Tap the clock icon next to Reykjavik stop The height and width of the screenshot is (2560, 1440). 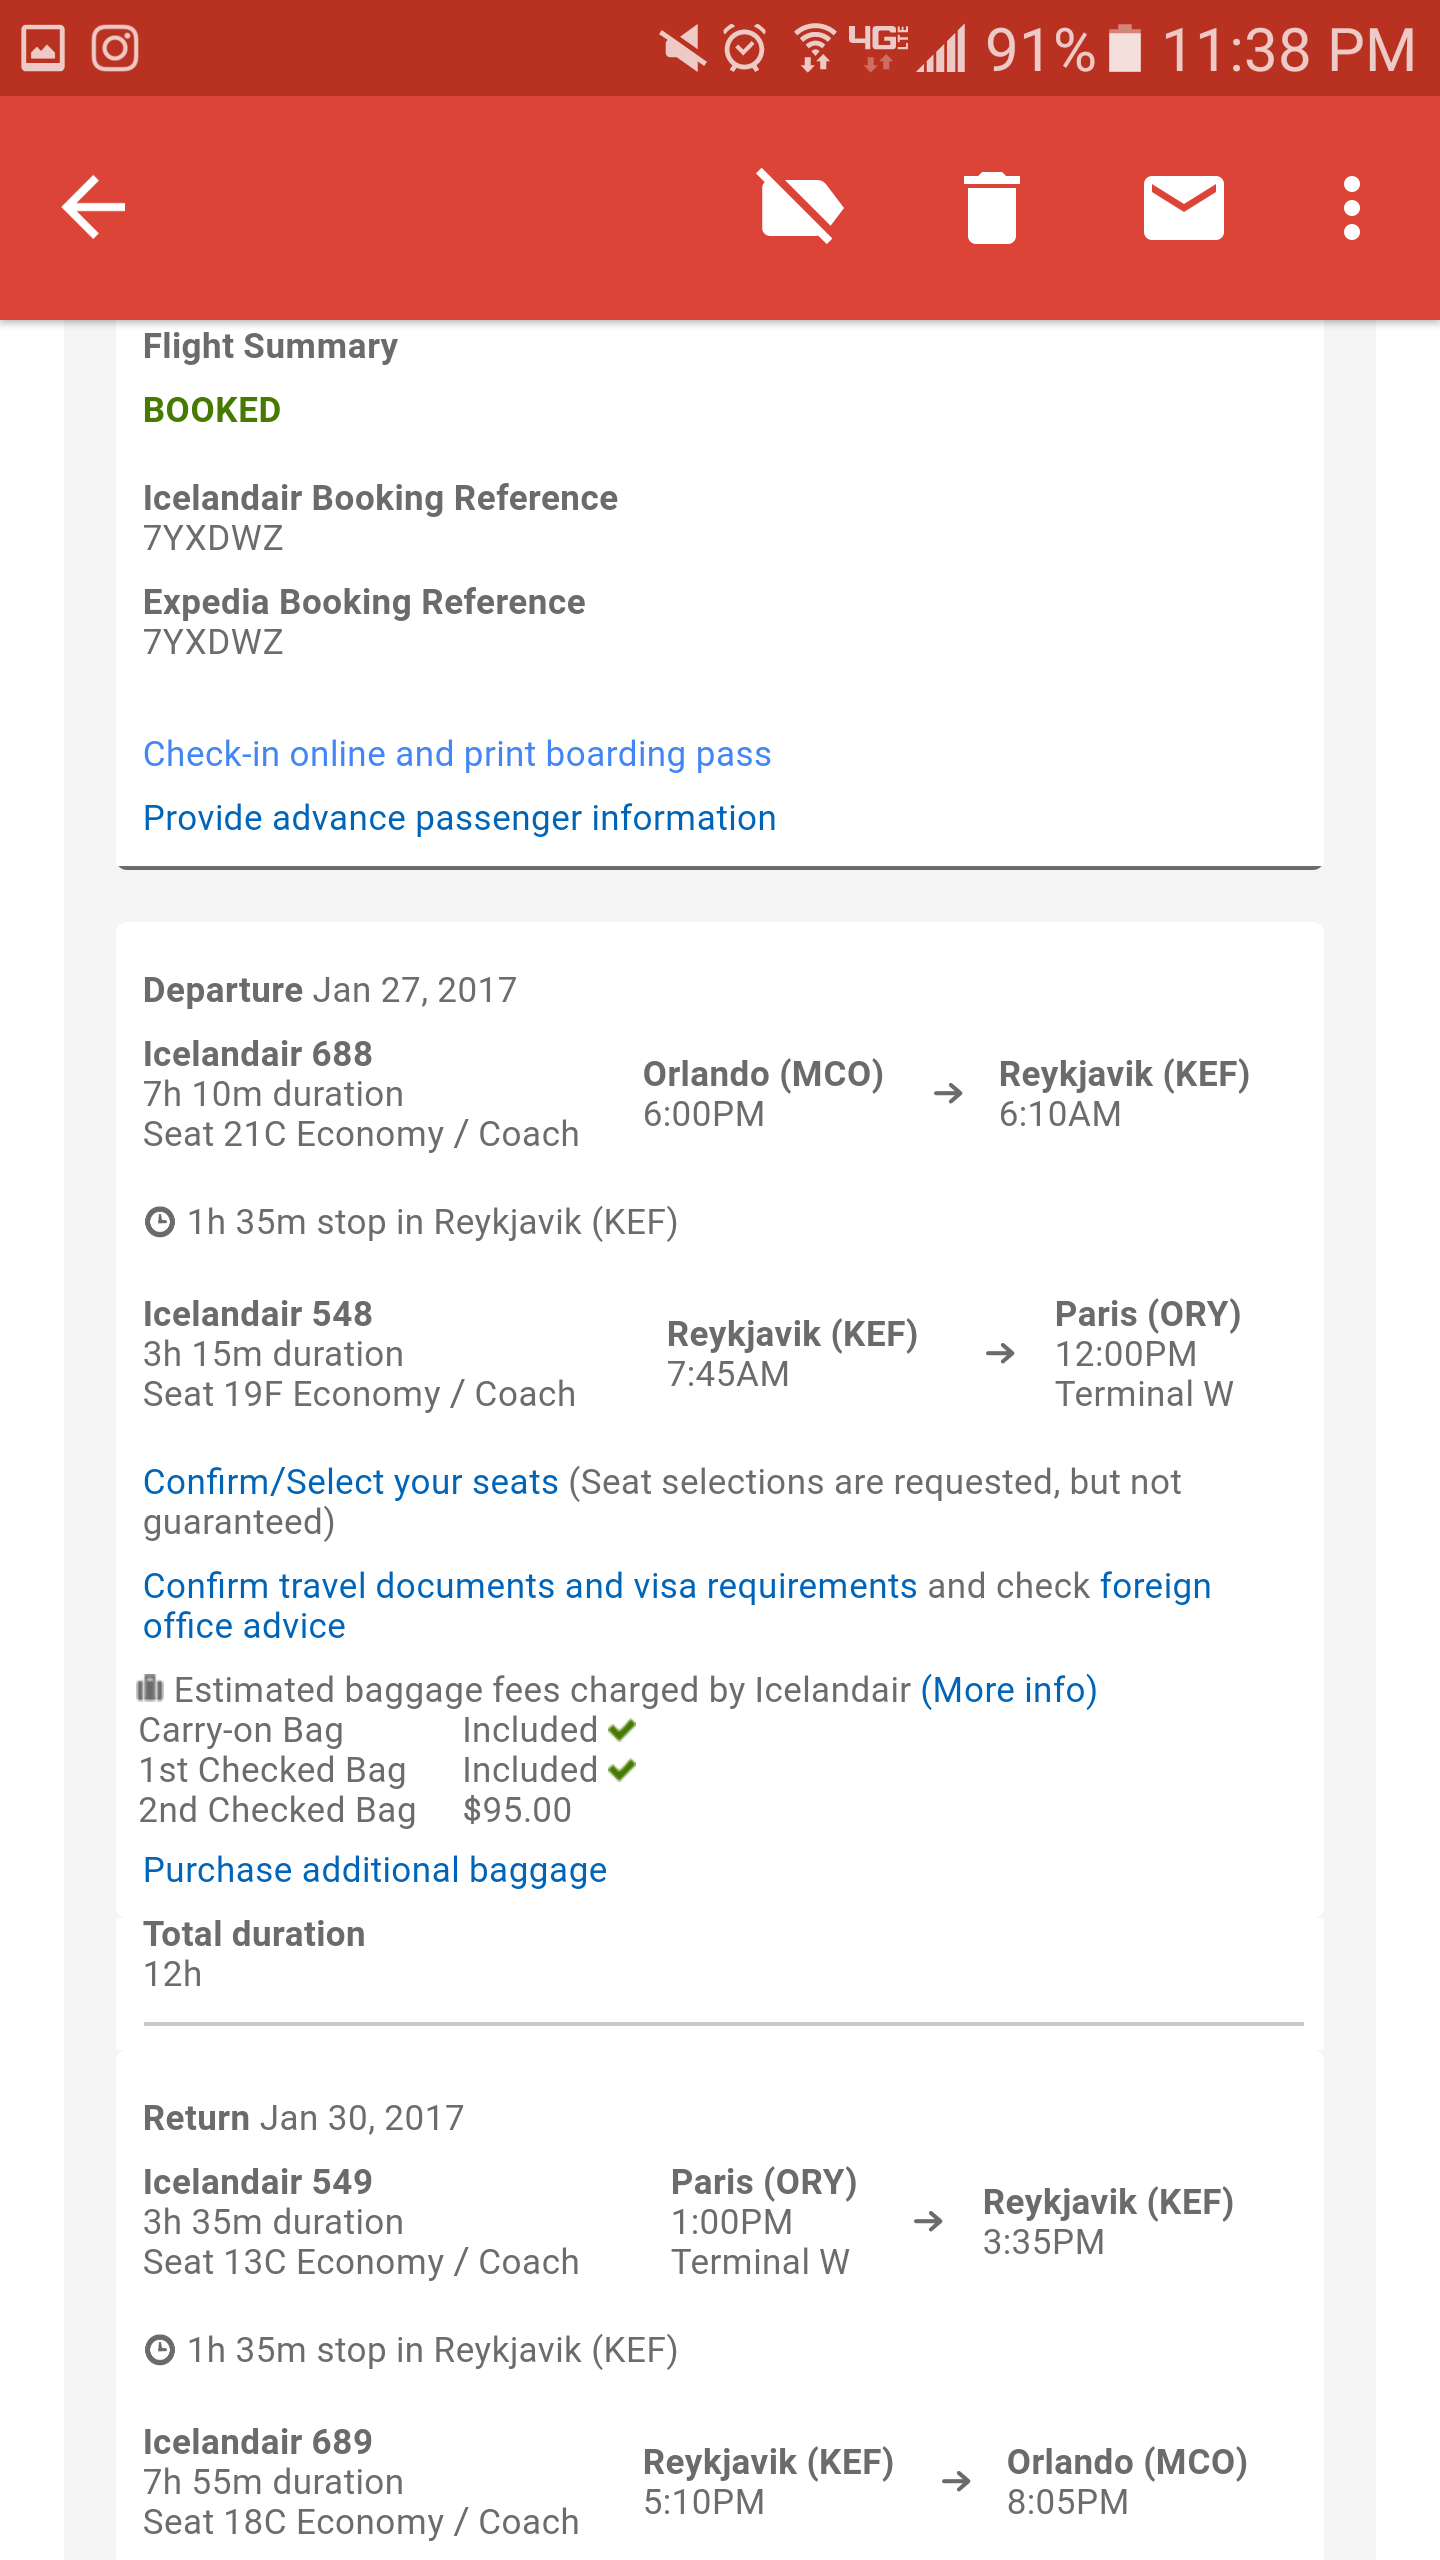coord(158,1221)
